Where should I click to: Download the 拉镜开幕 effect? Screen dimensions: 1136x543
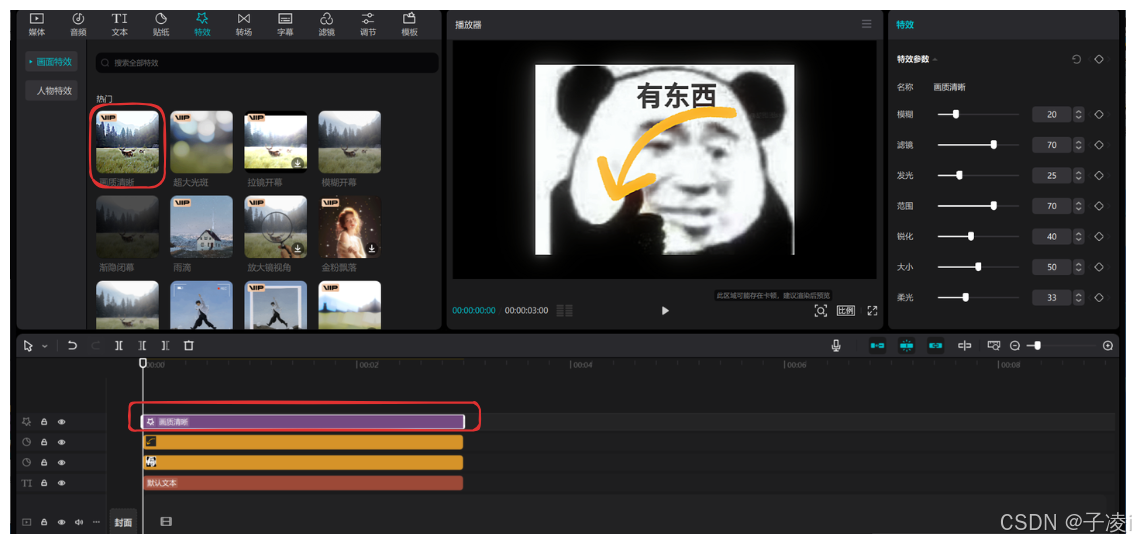point(297,164)
